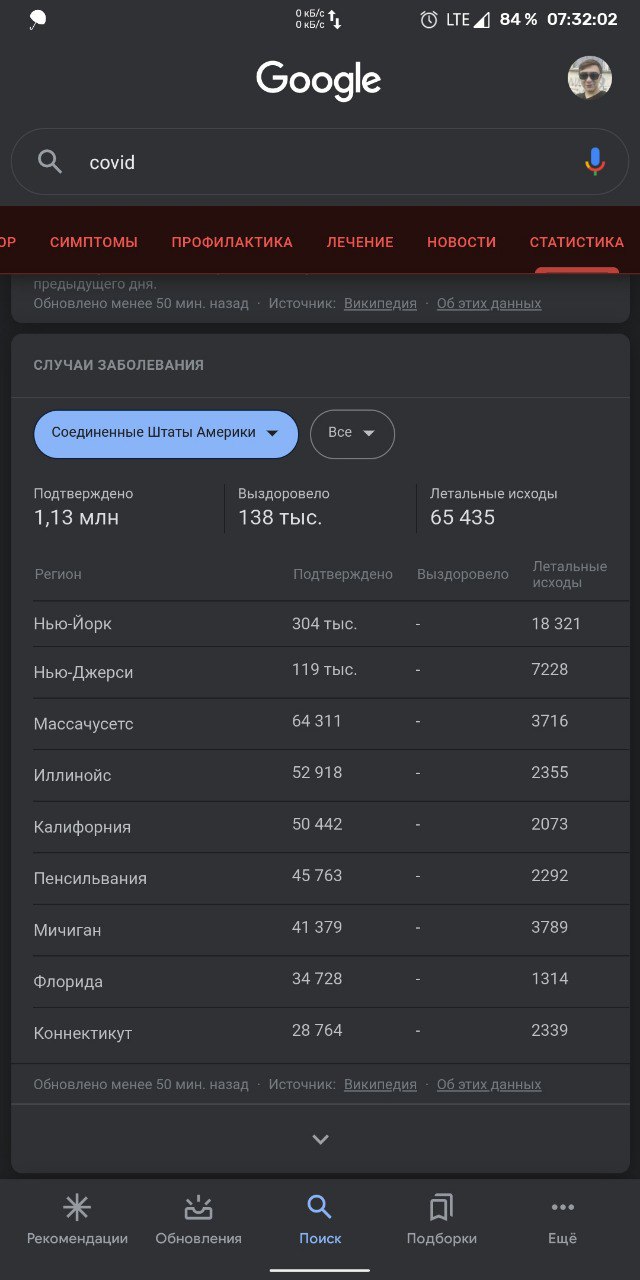Expand the table with down chevron
The image size is (640, 1280).
pos(320,1139)
